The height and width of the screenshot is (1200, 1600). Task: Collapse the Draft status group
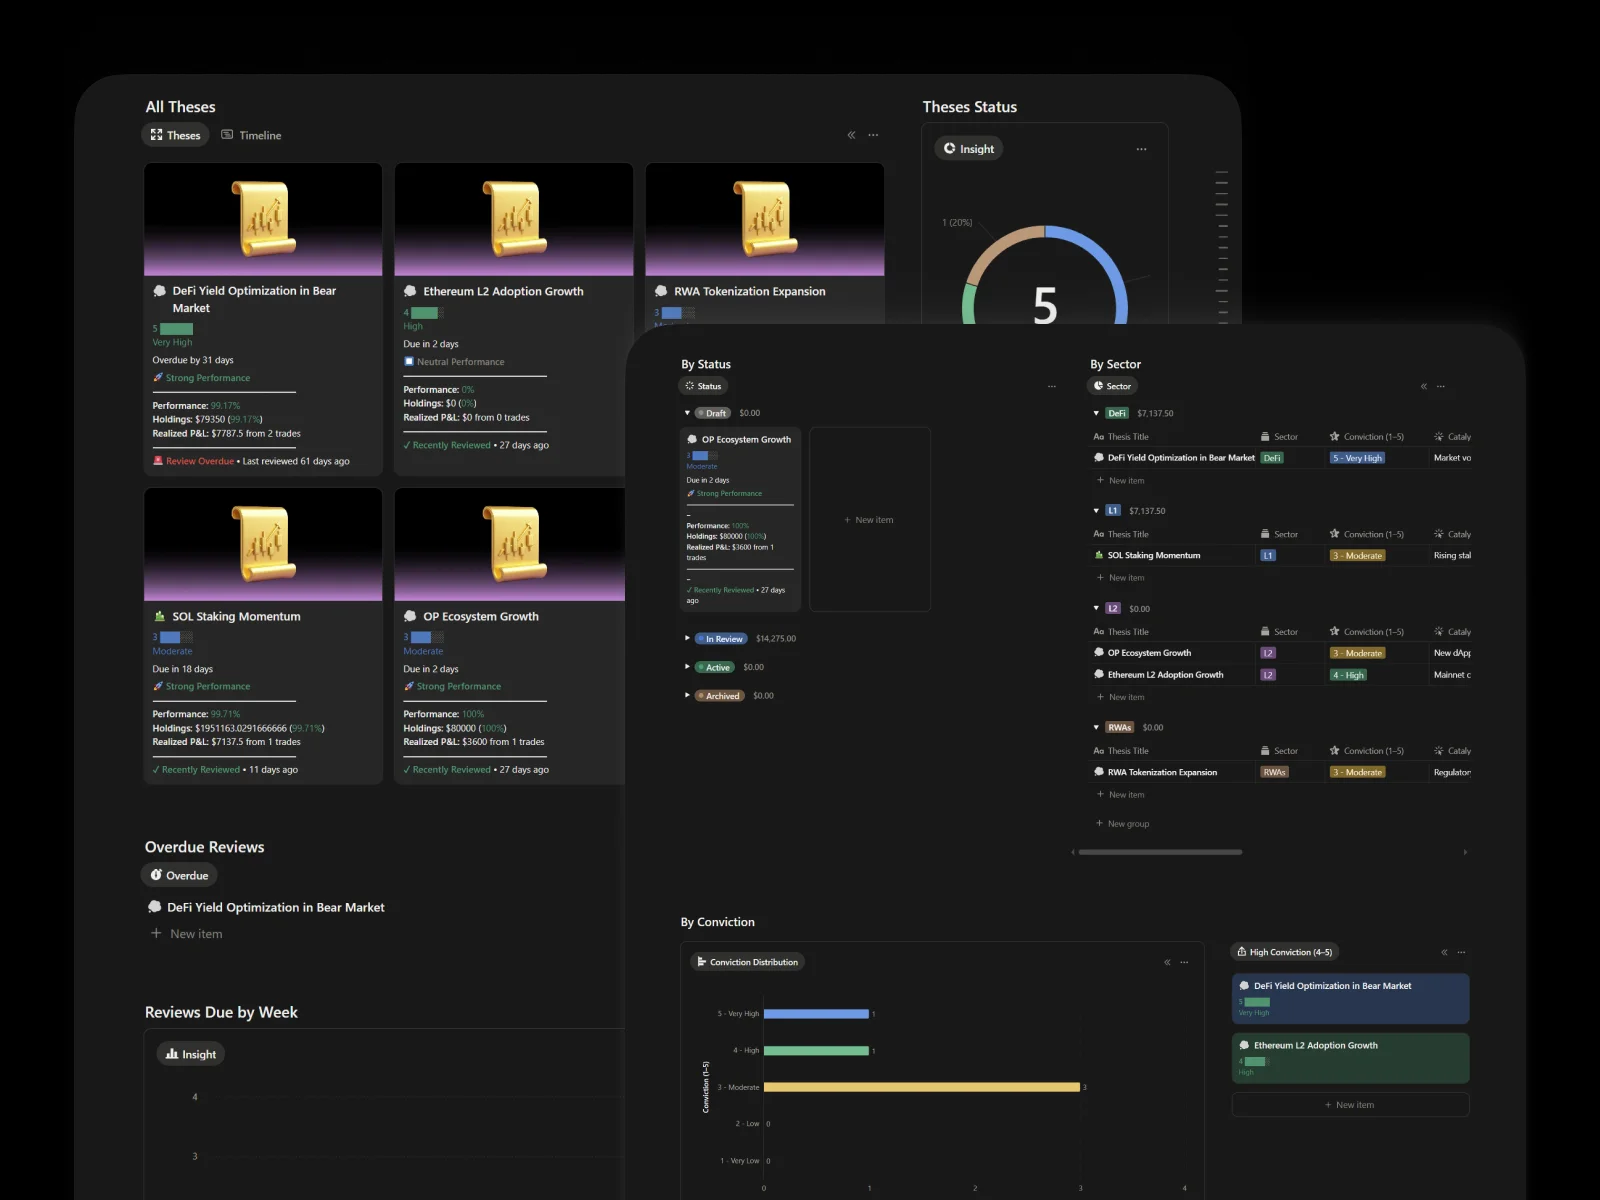tap(687, 413)
